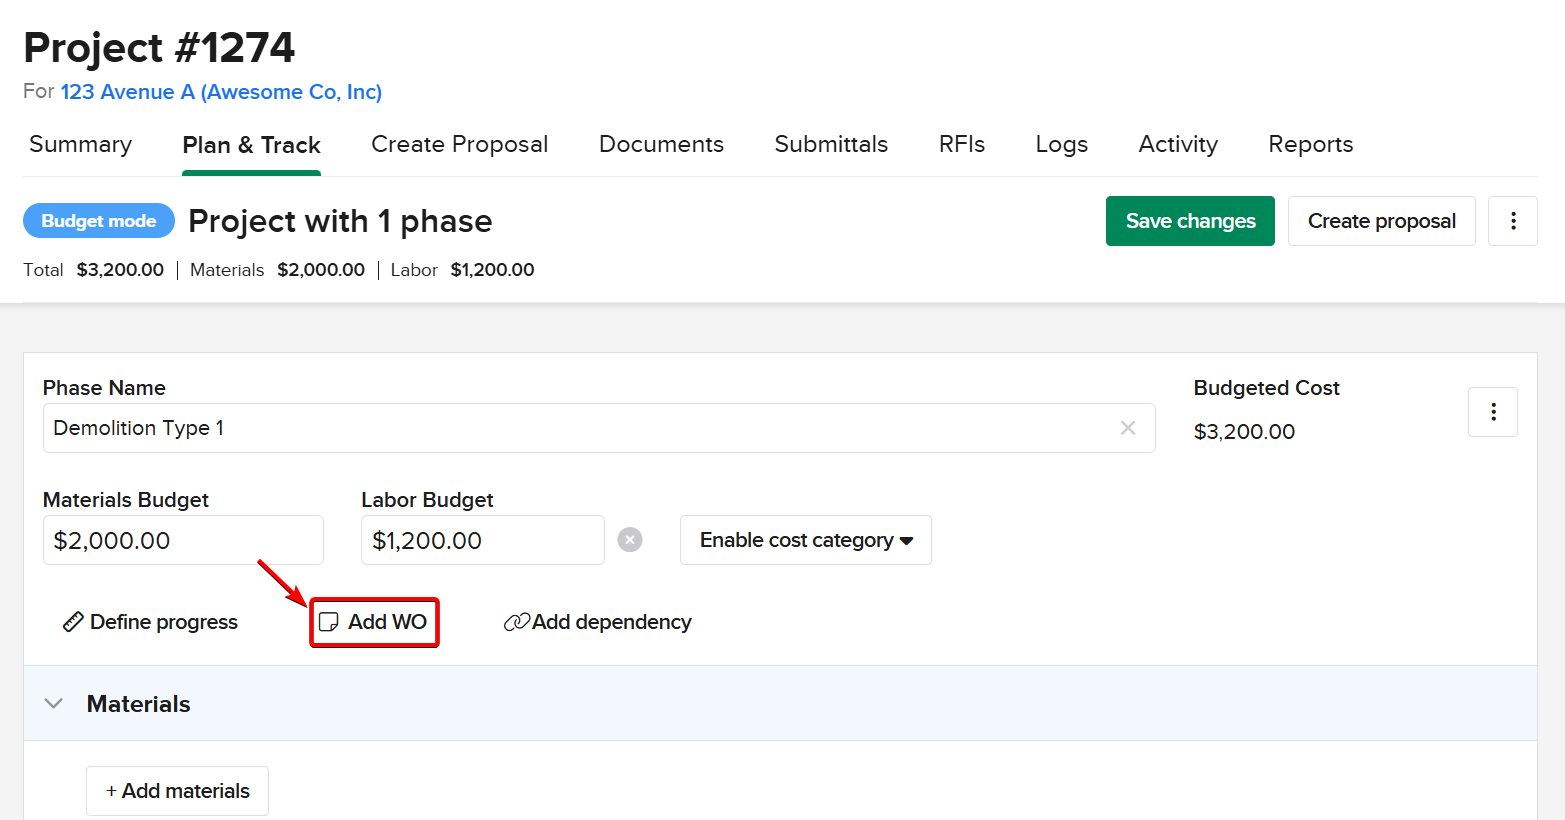Viewport: 1565px width, 820px height.
Task: Open Enable cost category dropdown
Action: coord(805,540)
